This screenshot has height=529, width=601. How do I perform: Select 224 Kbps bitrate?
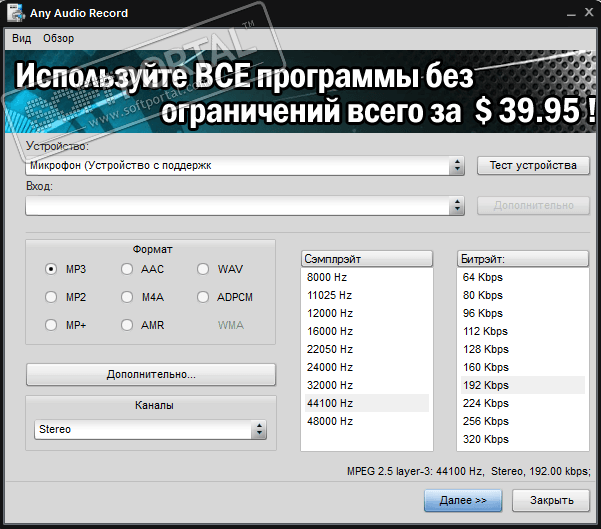pos(523,403)
